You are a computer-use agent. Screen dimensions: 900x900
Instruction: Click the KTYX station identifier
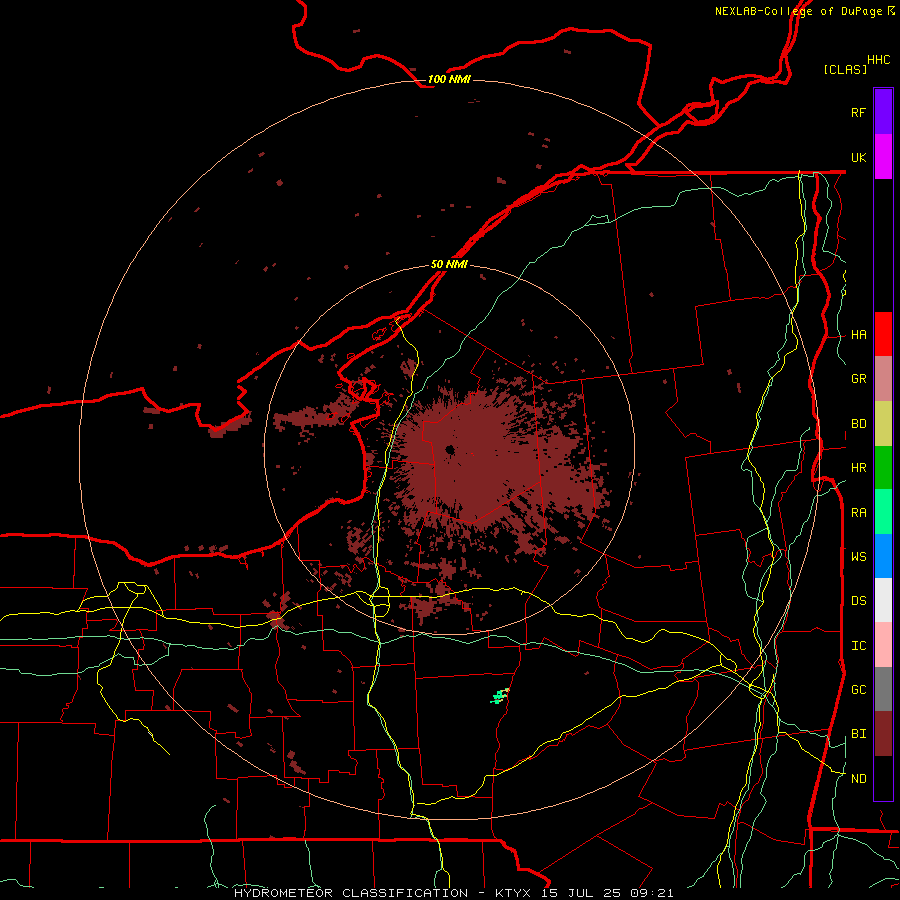[x=513, y=893]
